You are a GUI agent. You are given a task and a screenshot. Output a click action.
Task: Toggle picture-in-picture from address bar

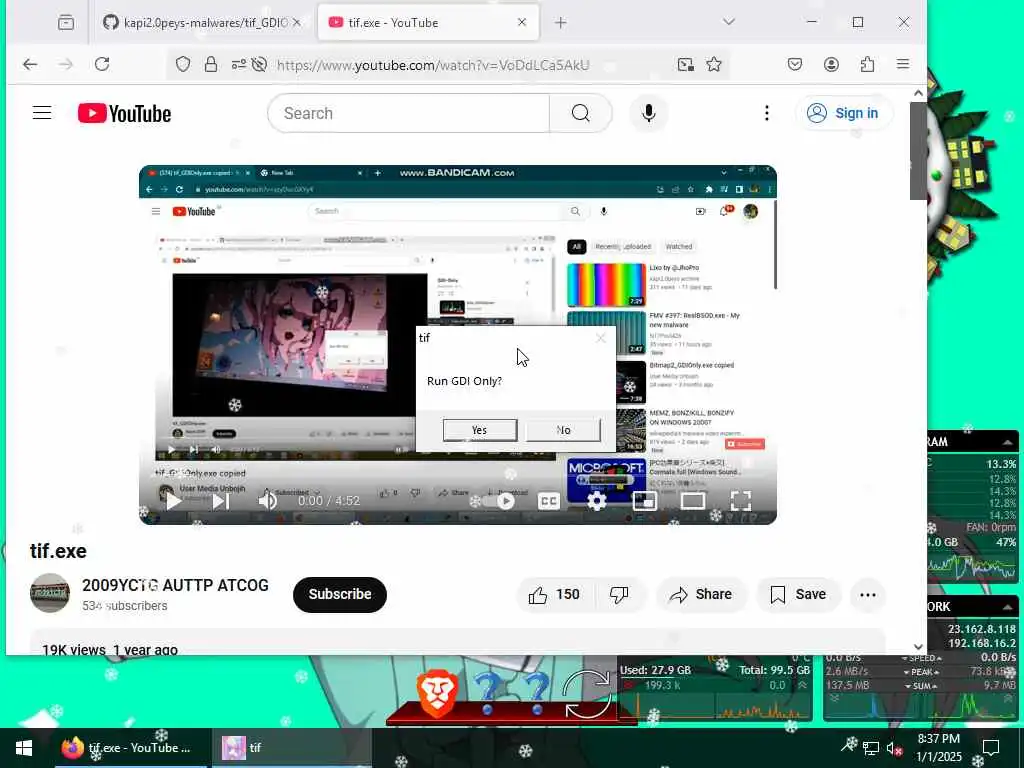(685, 64)
